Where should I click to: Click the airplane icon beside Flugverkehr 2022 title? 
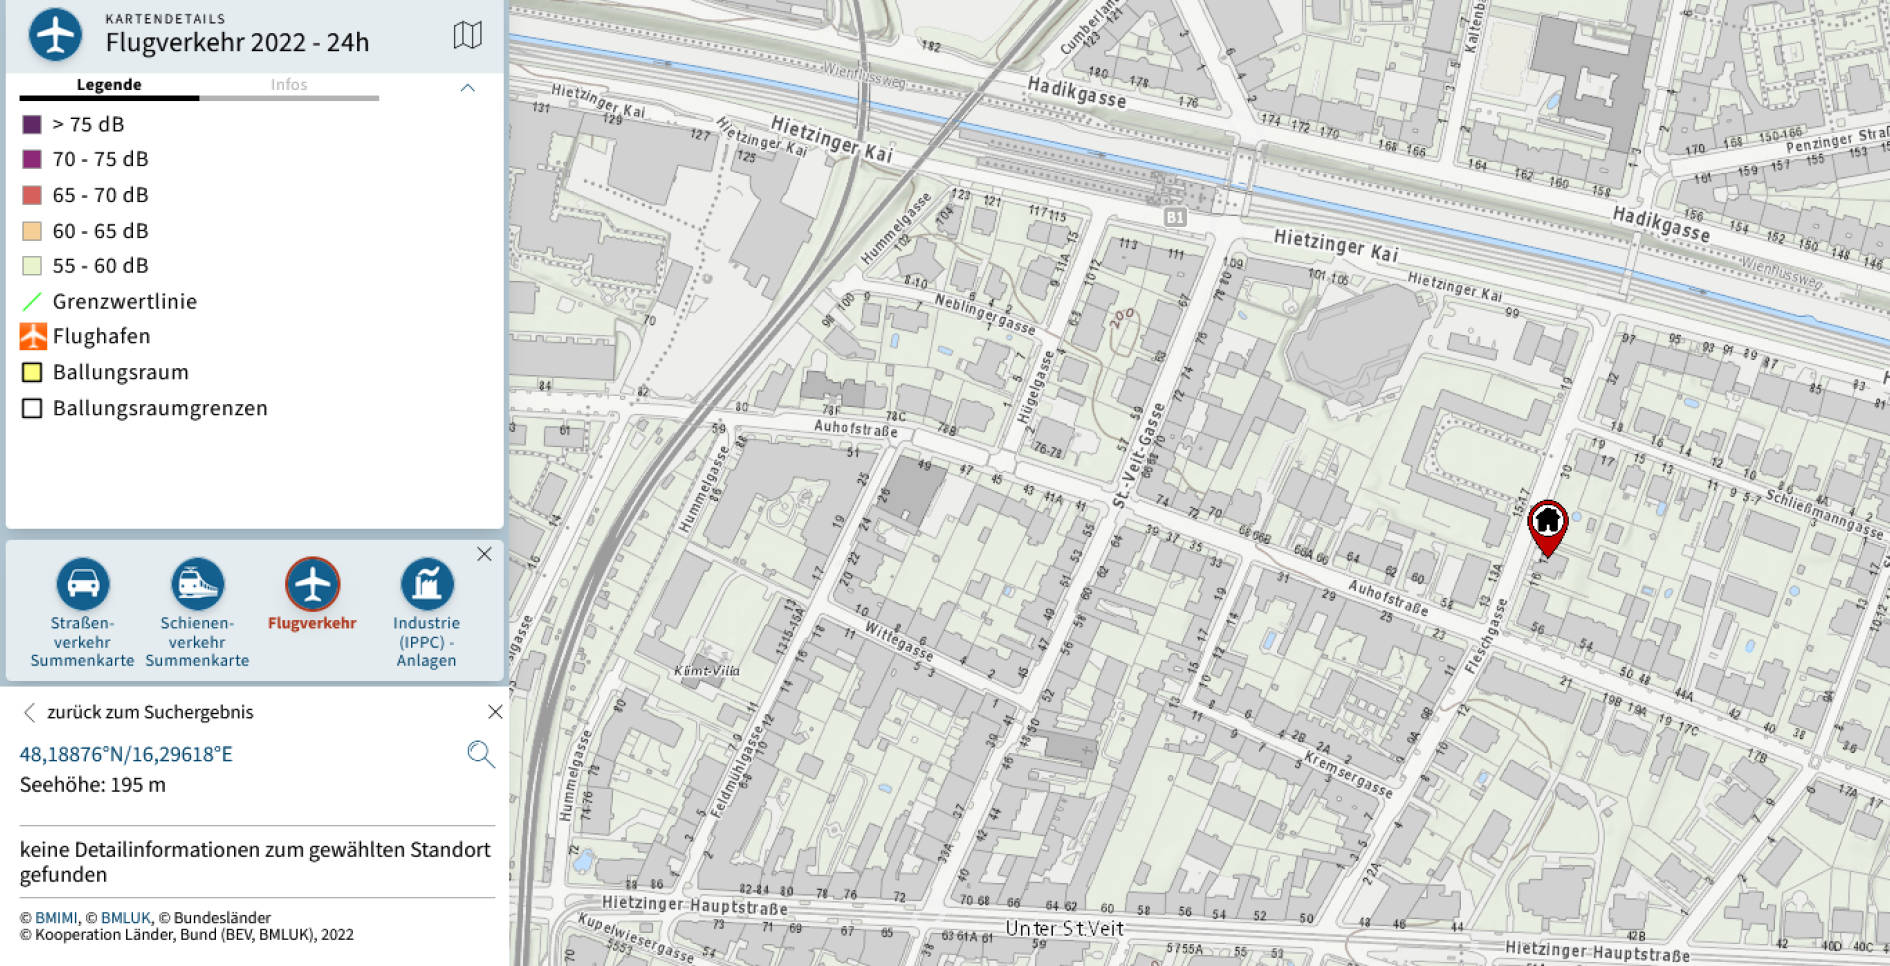click(55, 34)
